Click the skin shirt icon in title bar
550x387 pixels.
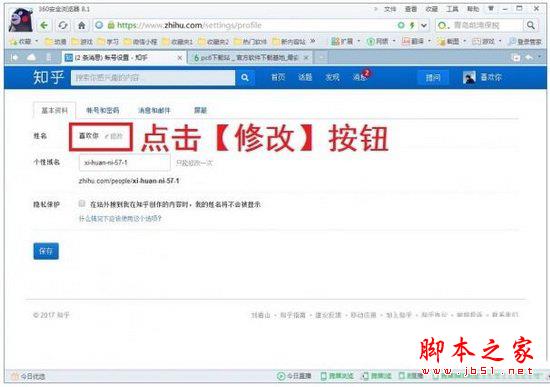coord(491,9)
